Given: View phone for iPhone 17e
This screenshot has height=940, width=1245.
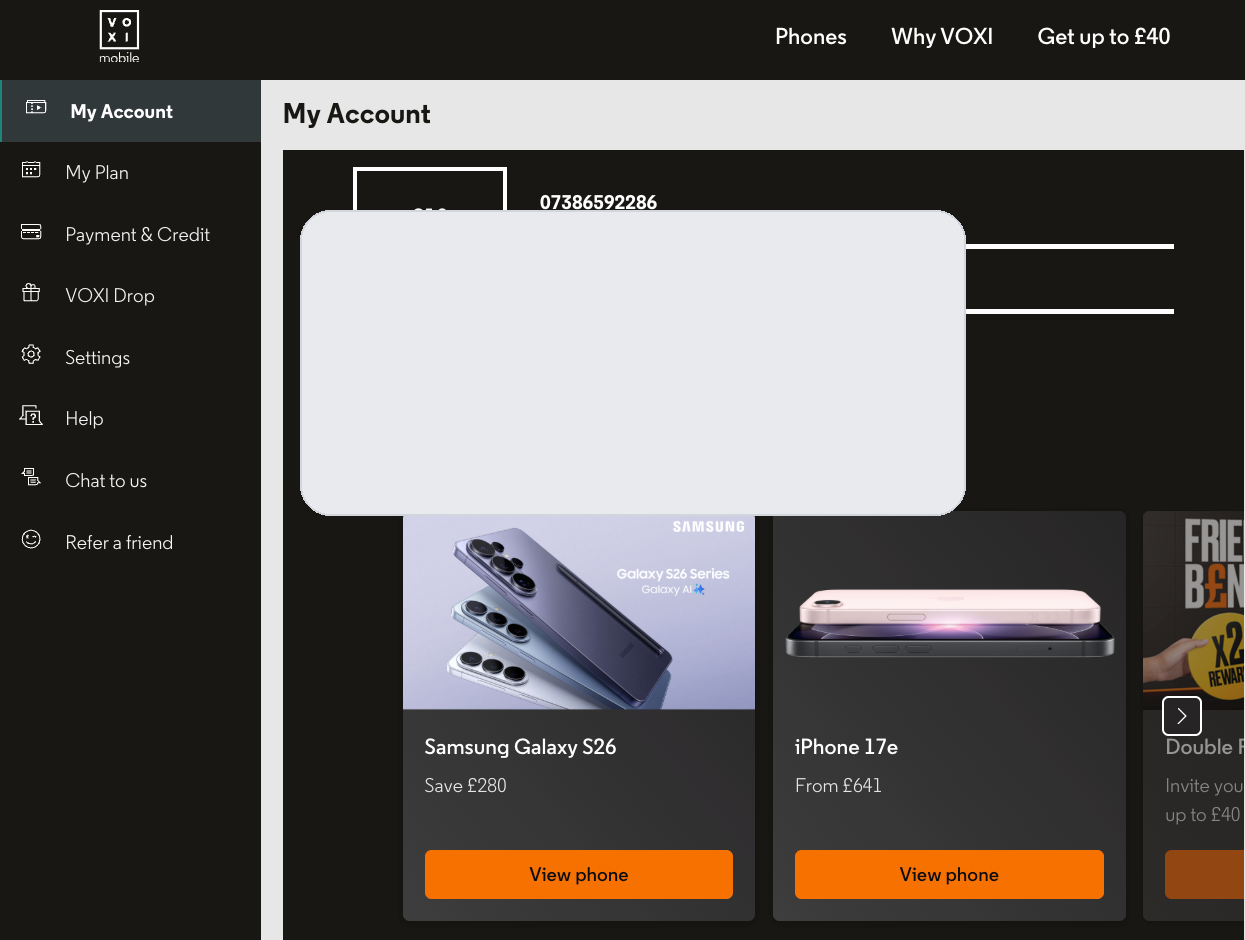Looking at the screenshot, I should click(949, 874).
